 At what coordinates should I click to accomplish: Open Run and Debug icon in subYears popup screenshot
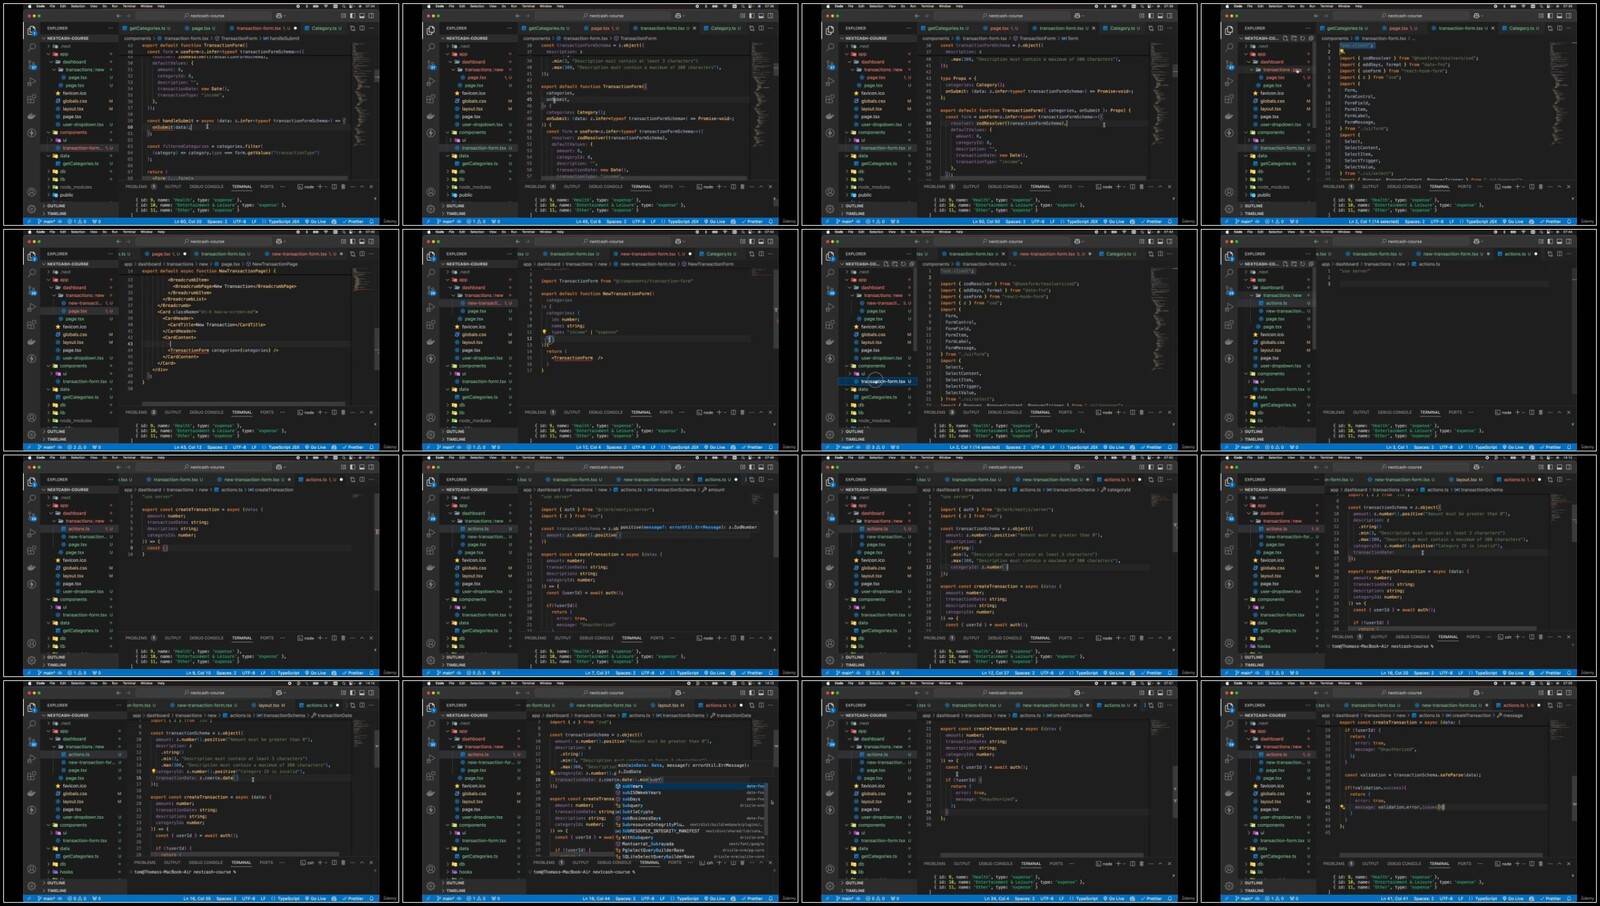click(x=431, y=759)
